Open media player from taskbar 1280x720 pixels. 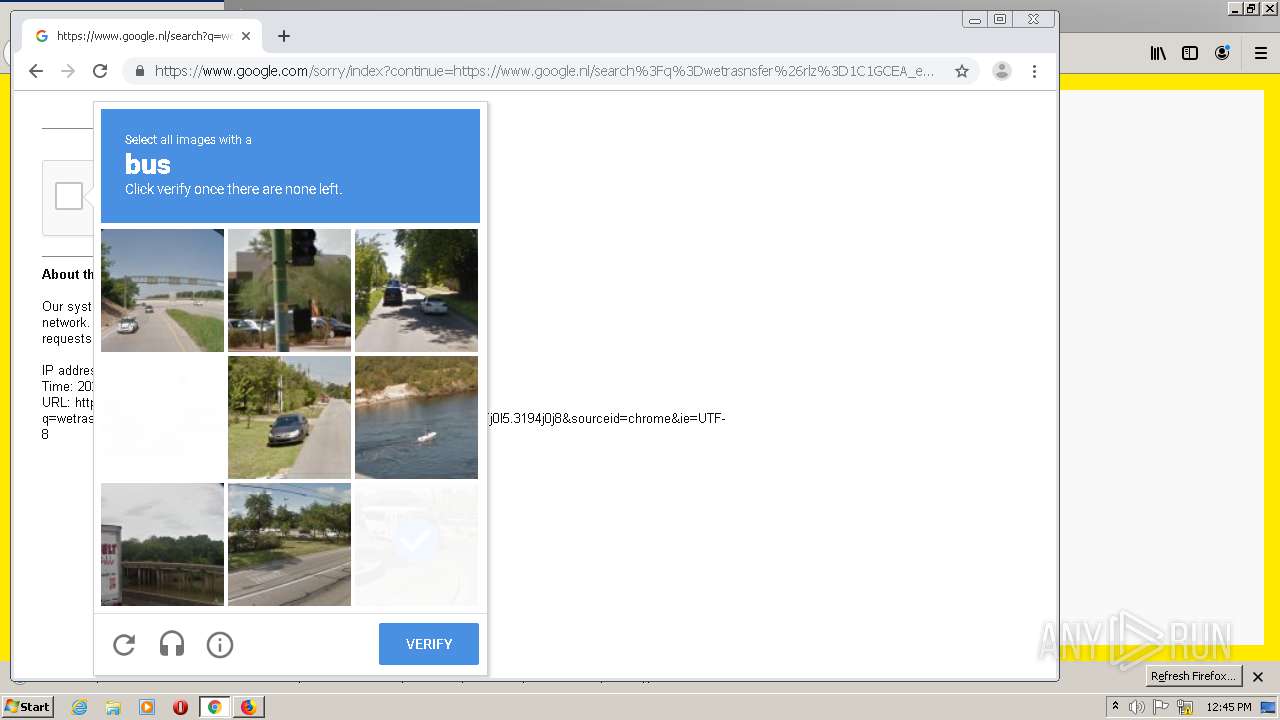tap(147, 707)
